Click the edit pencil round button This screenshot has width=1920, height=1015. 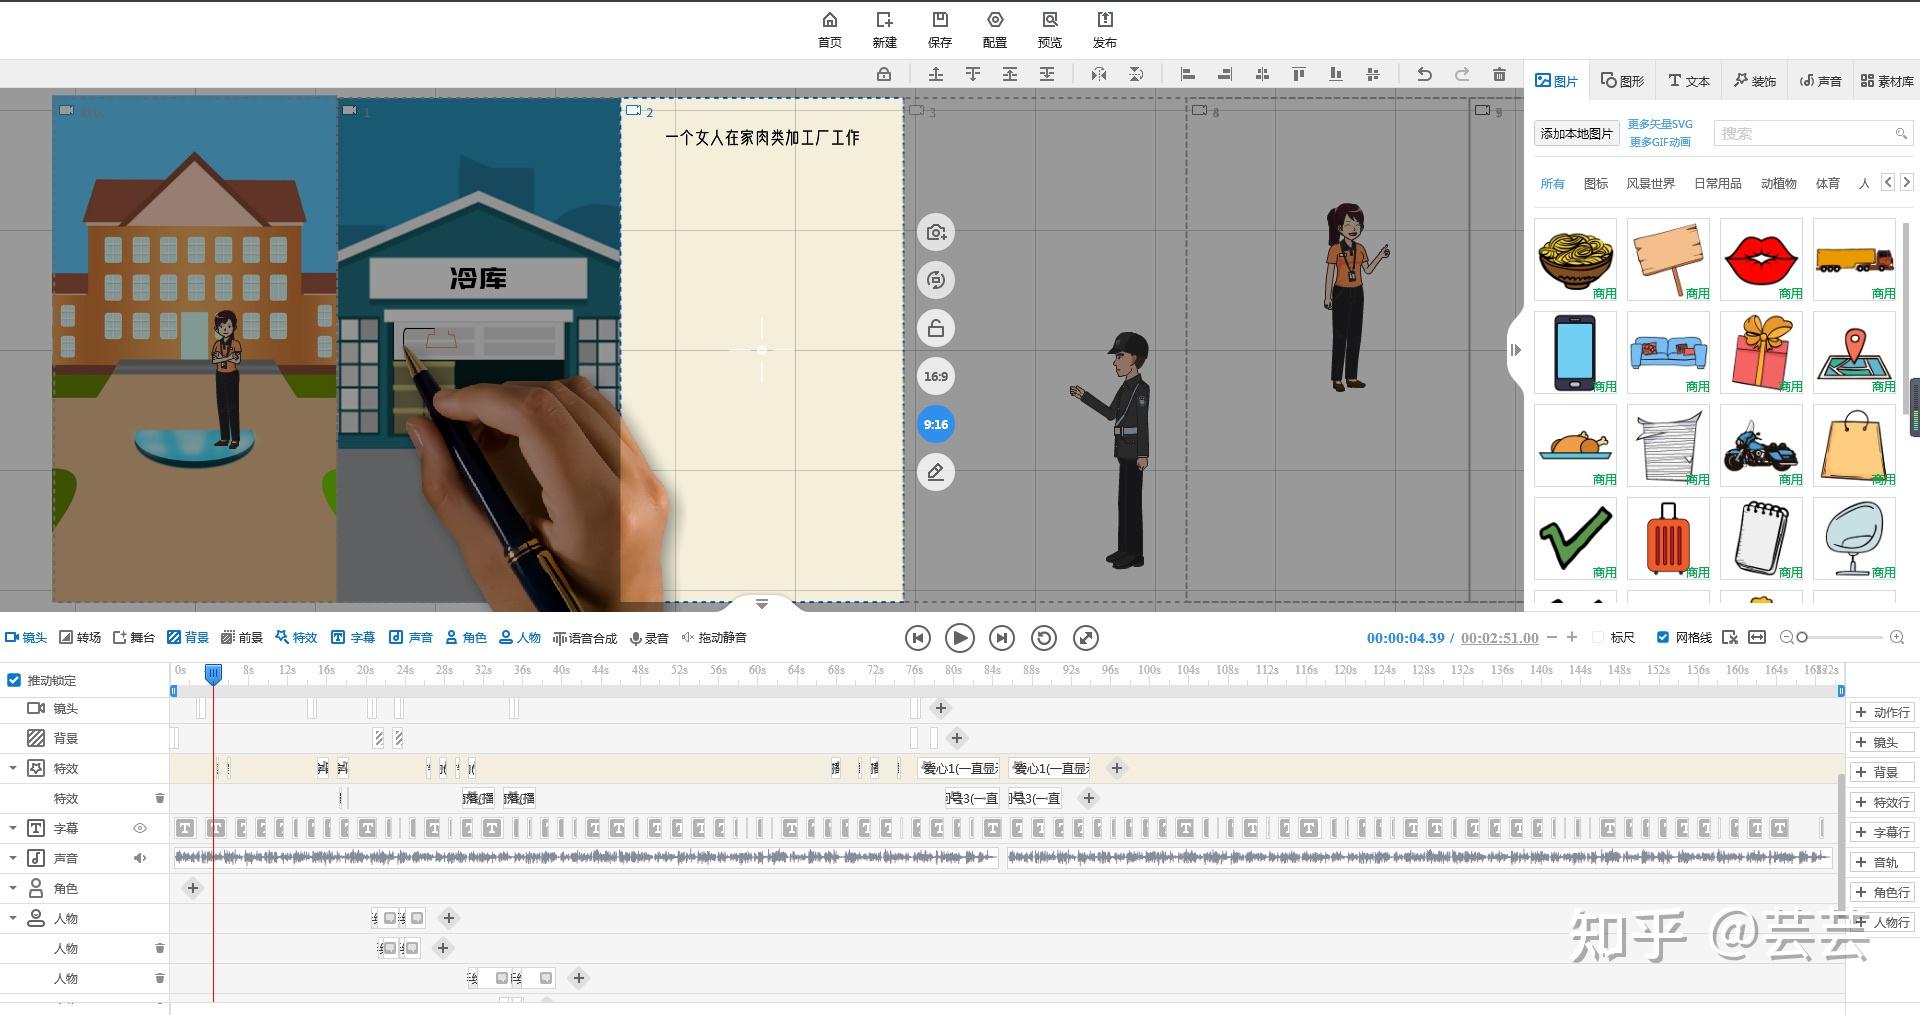(935, 472)
